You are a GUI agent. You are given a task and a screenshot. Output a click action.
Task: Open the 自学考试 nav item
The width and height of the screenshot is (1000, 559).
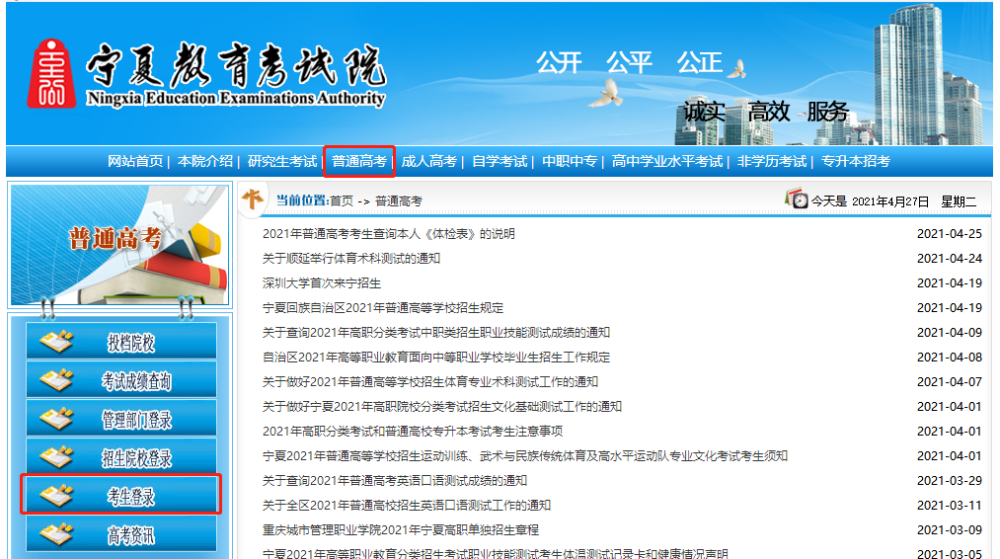[499, 161]
